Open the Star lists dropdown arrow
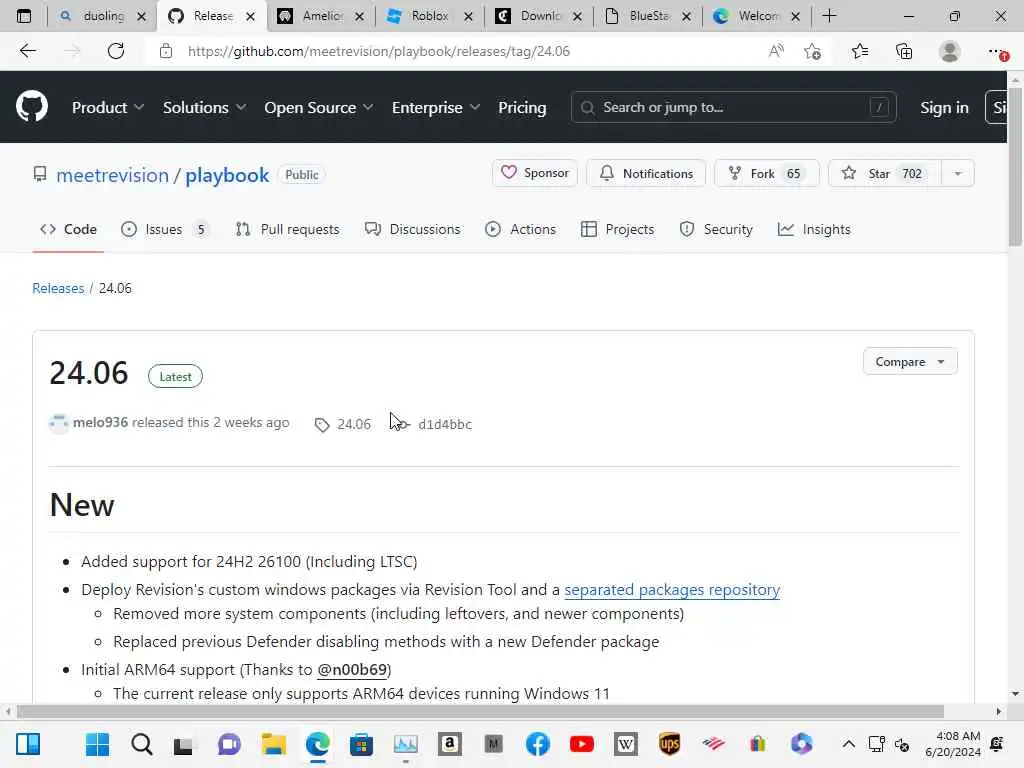Image resolution: width=1024 pixels, height=768 pixels. pyautogui.click(x=958, y=174)
